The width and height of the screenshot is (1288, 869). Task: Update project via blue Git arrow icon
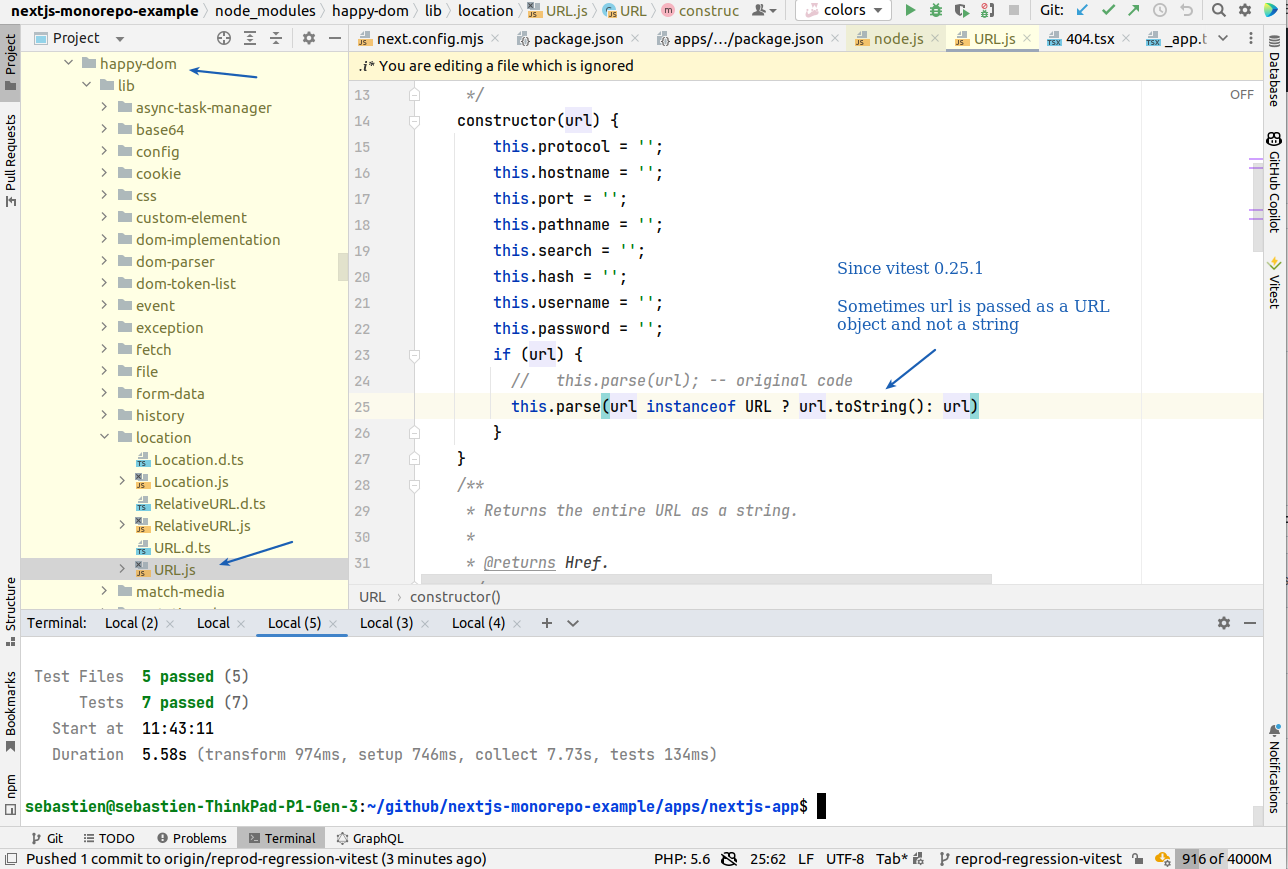[x=1082, y=11]
